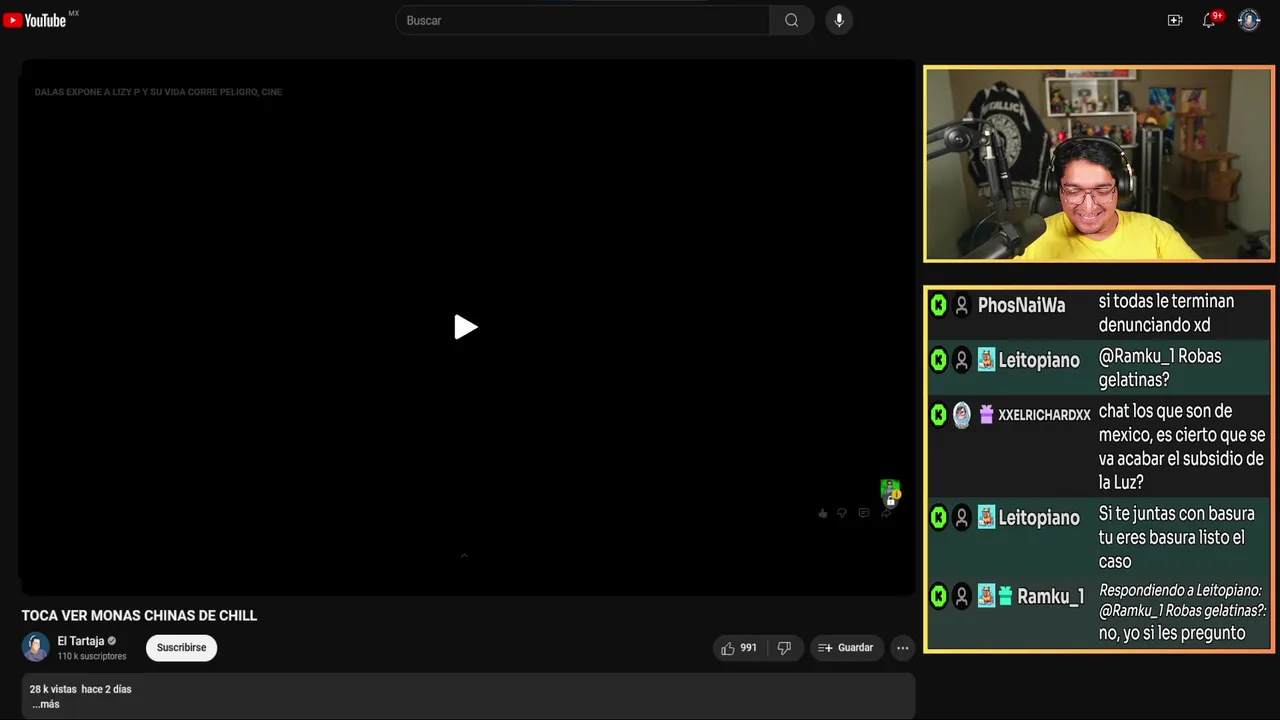This screenshot has width=1280, height=720.
Task: Click the magnifying glass search button
Action: pyautogui.click(x=791, y=20)
